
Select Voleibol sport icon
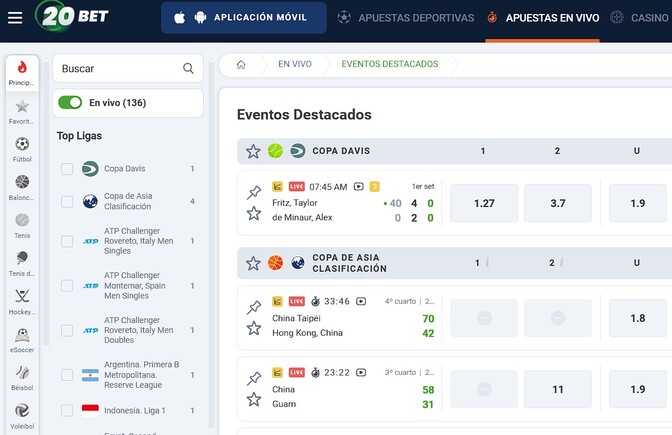tap(22, 416)
